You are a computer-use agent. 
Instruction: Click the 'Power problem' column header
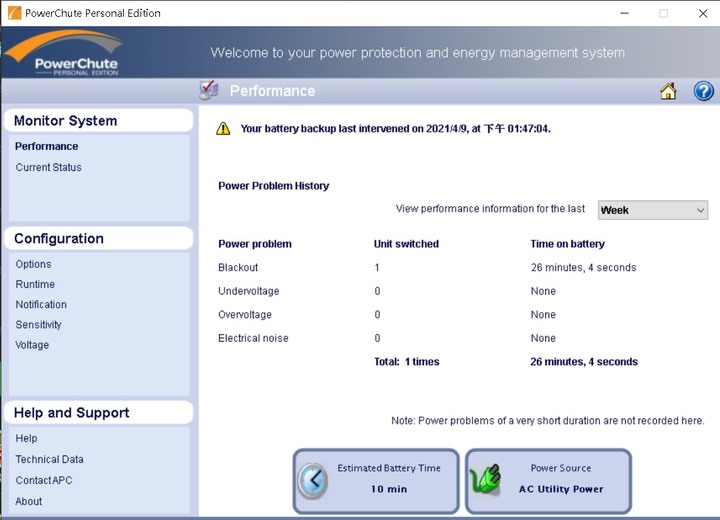click(x=255, y=244)
